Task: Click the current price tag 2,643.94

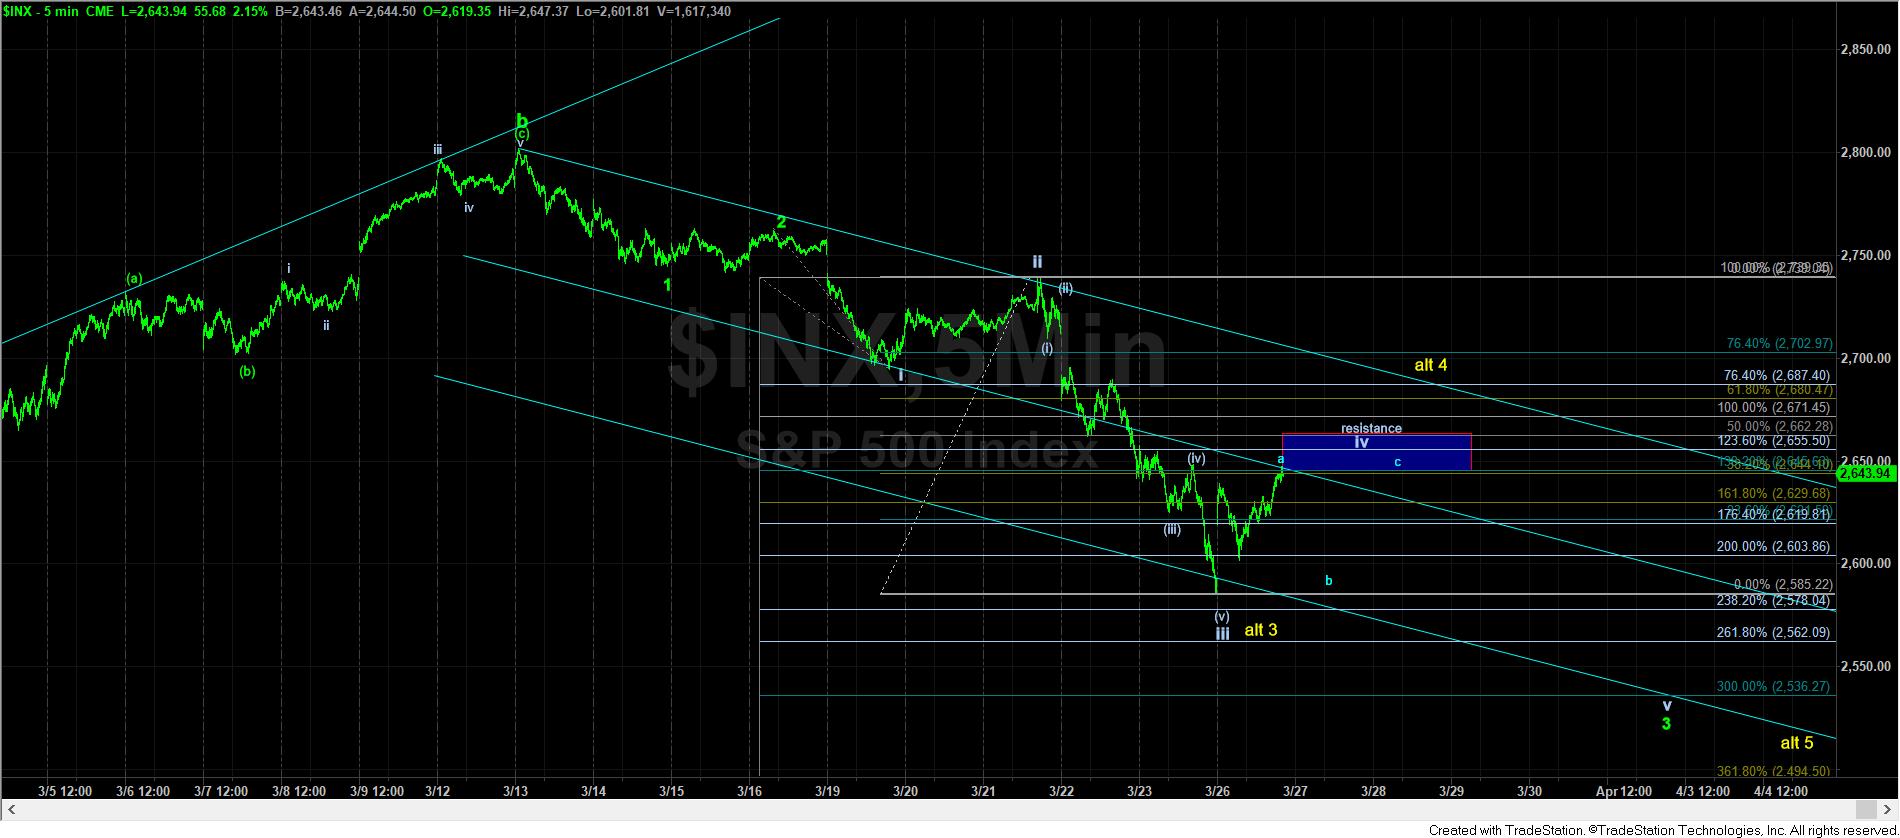Action: [x=1866, y=473]
